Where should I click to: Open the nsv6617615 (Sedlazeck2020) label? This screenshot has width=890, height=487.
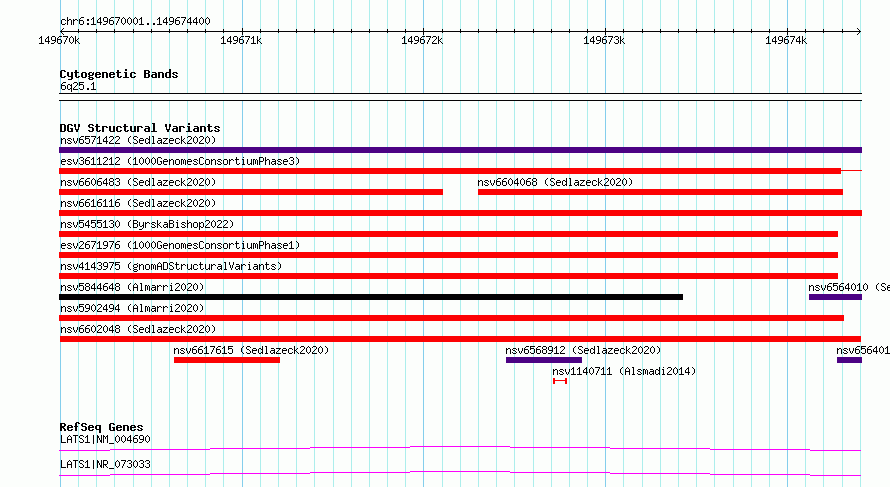click(251, 350)
